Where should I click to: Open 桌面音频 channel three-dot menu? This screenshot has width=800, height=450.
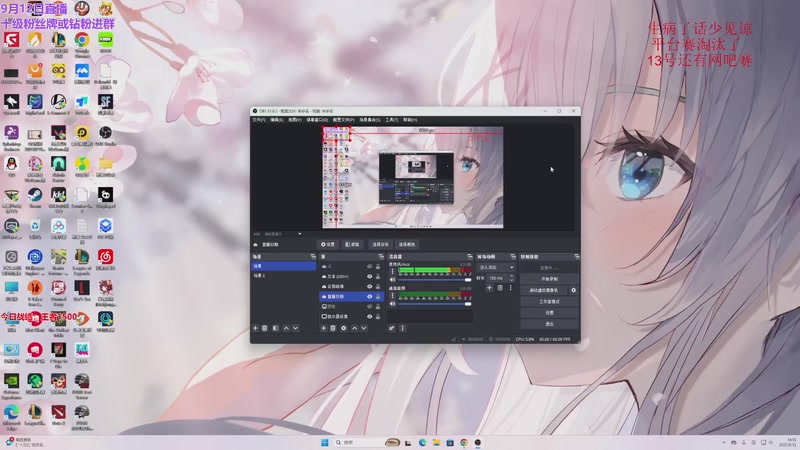click(x=392, y=295)
